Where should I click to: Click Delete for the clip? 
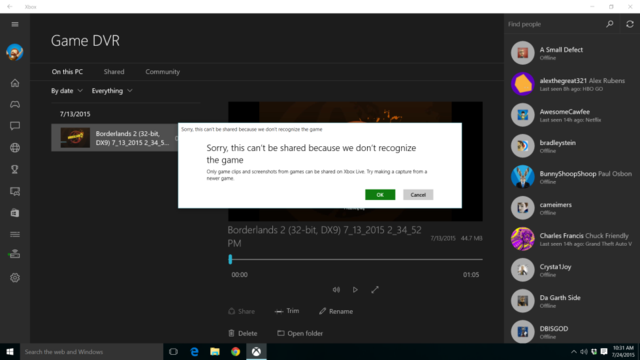click(x=243, y=333)
